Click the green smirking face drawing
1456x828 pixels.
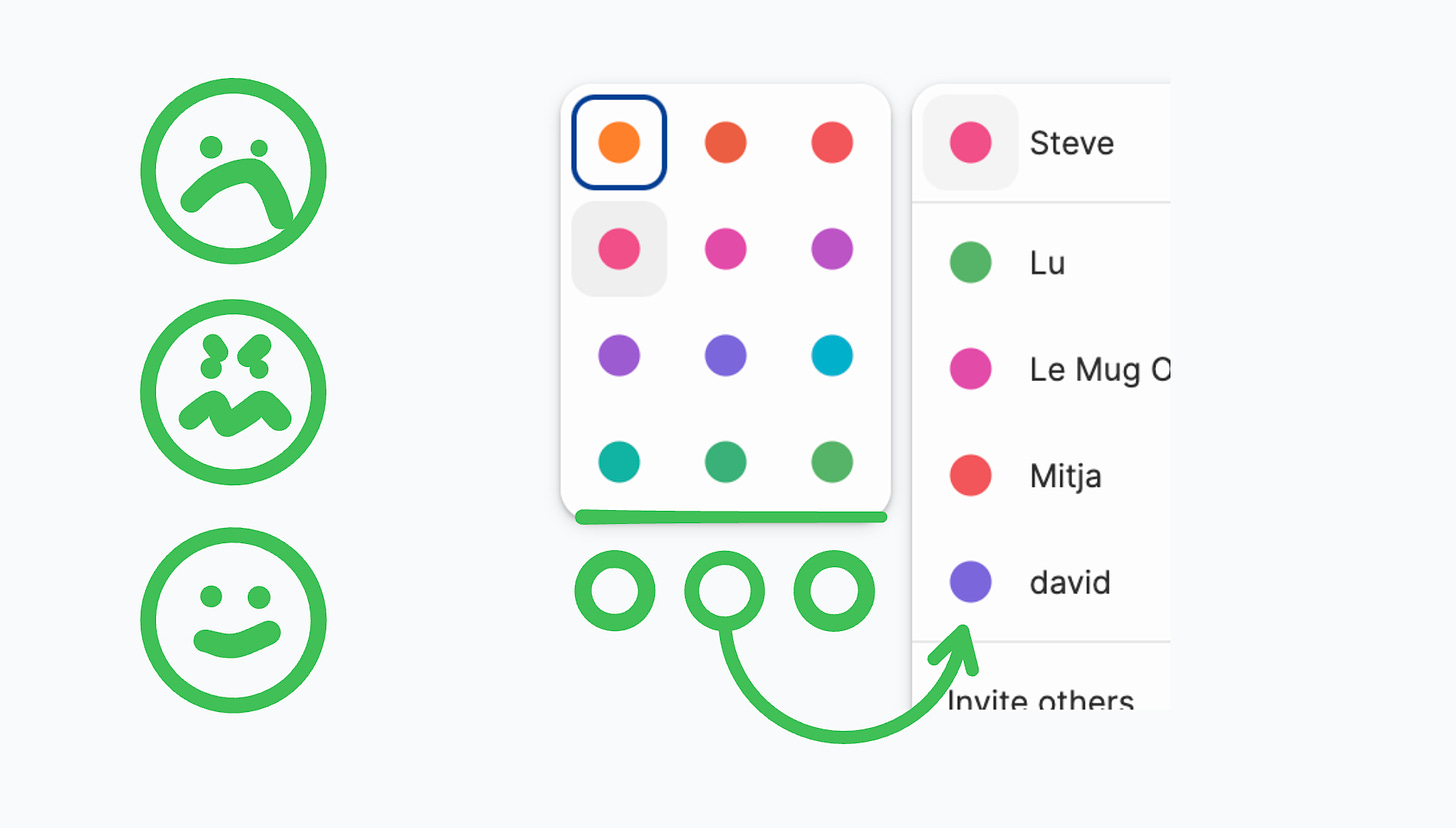pos(233,620)
